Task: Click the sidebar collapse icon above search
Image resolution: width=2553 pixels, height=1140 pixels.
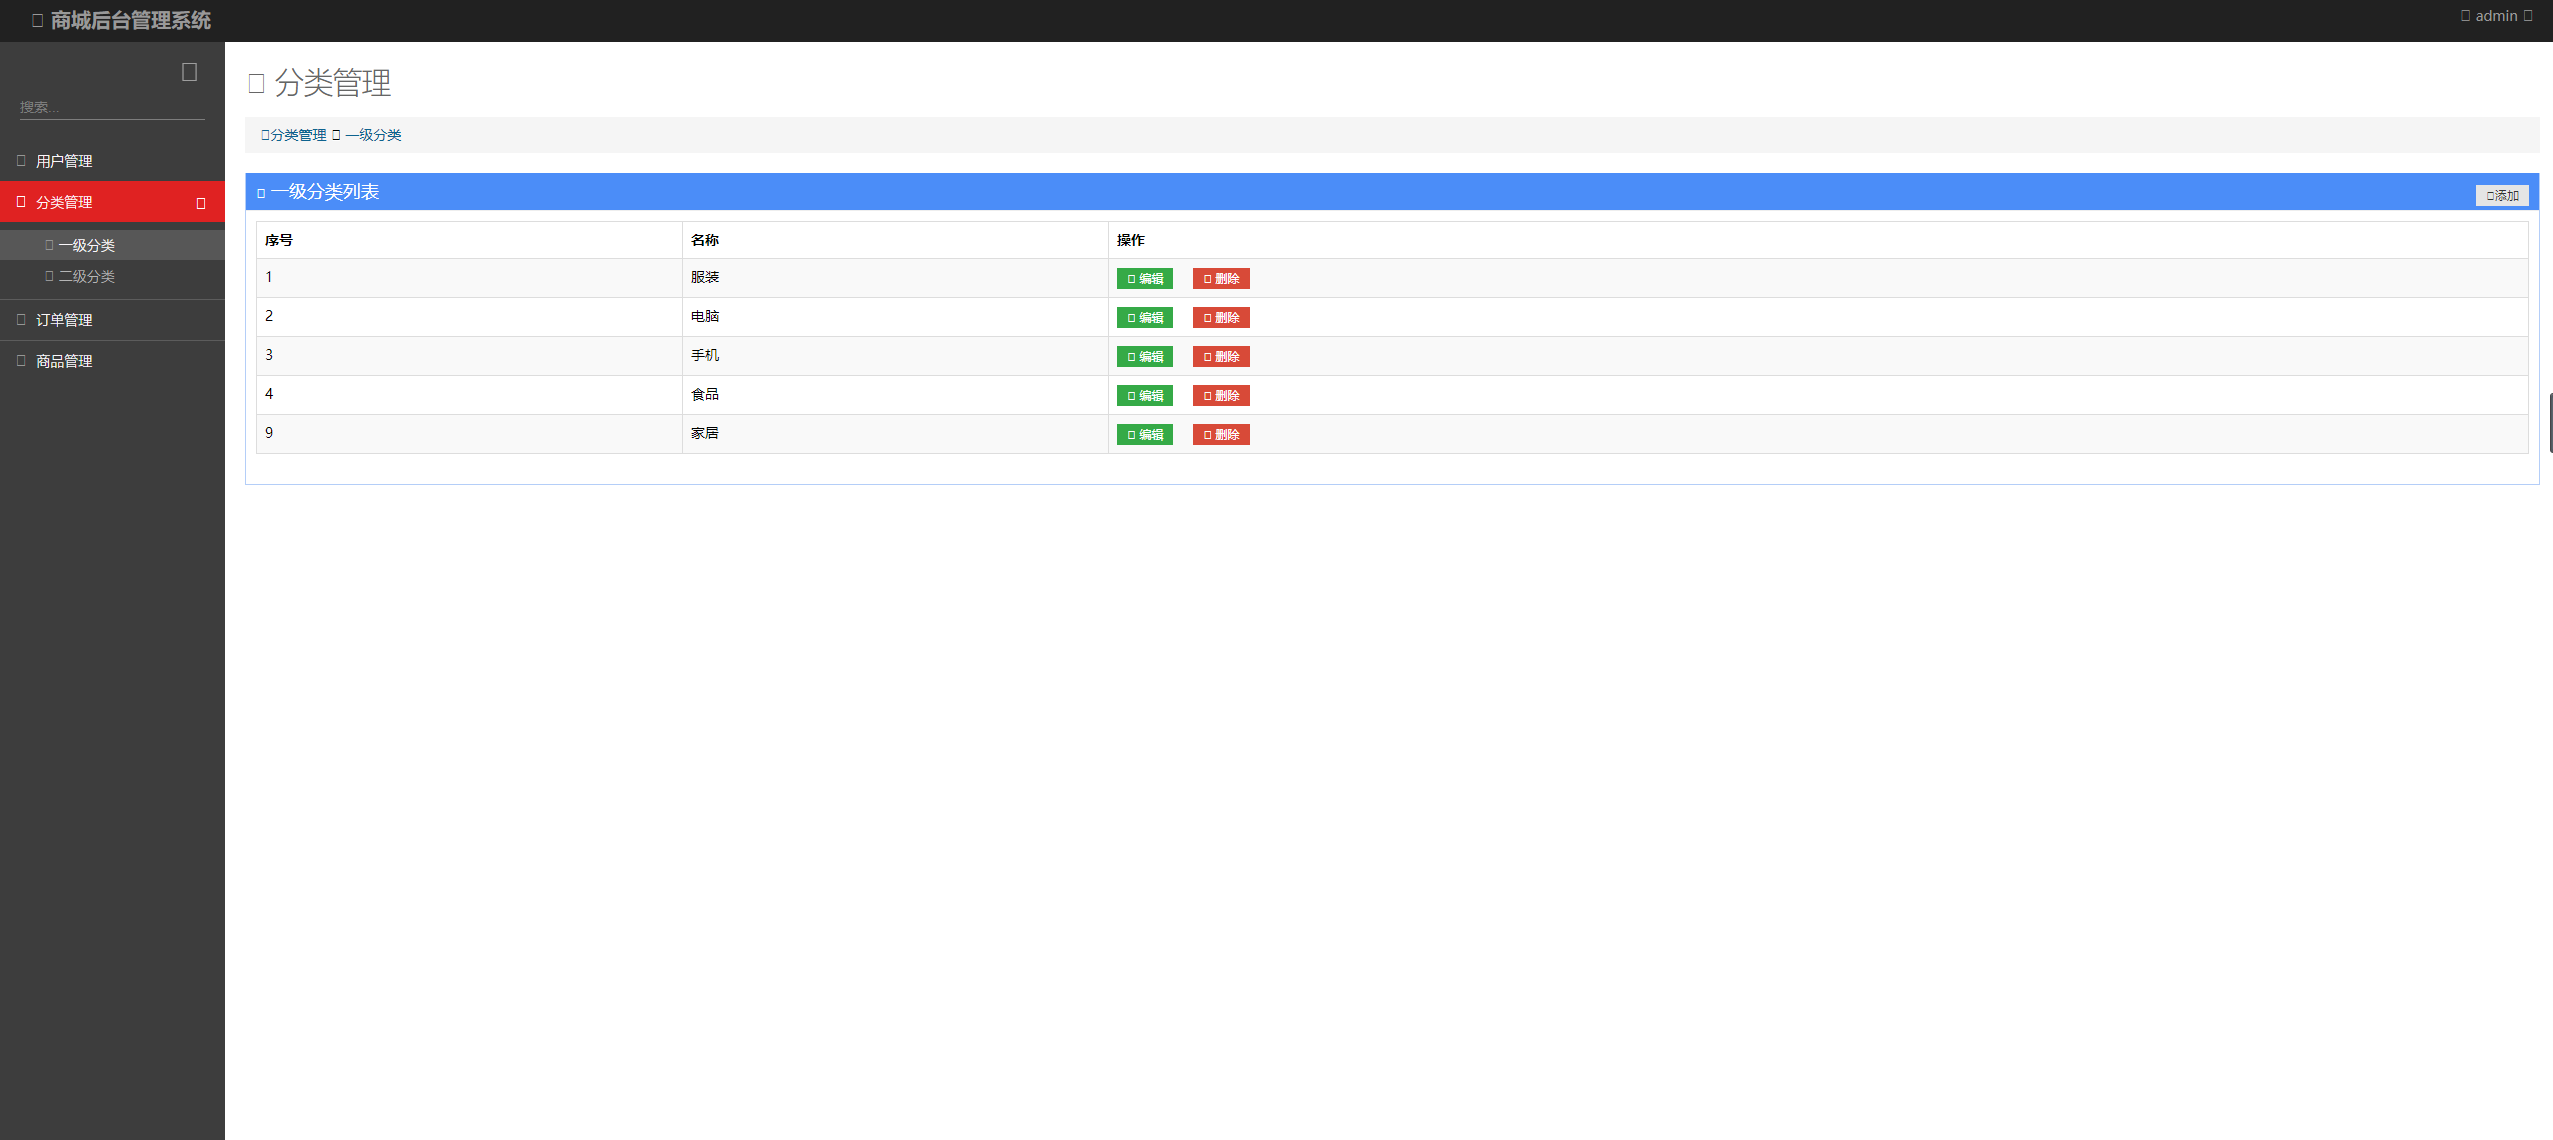Action: [x=189, y=72]
